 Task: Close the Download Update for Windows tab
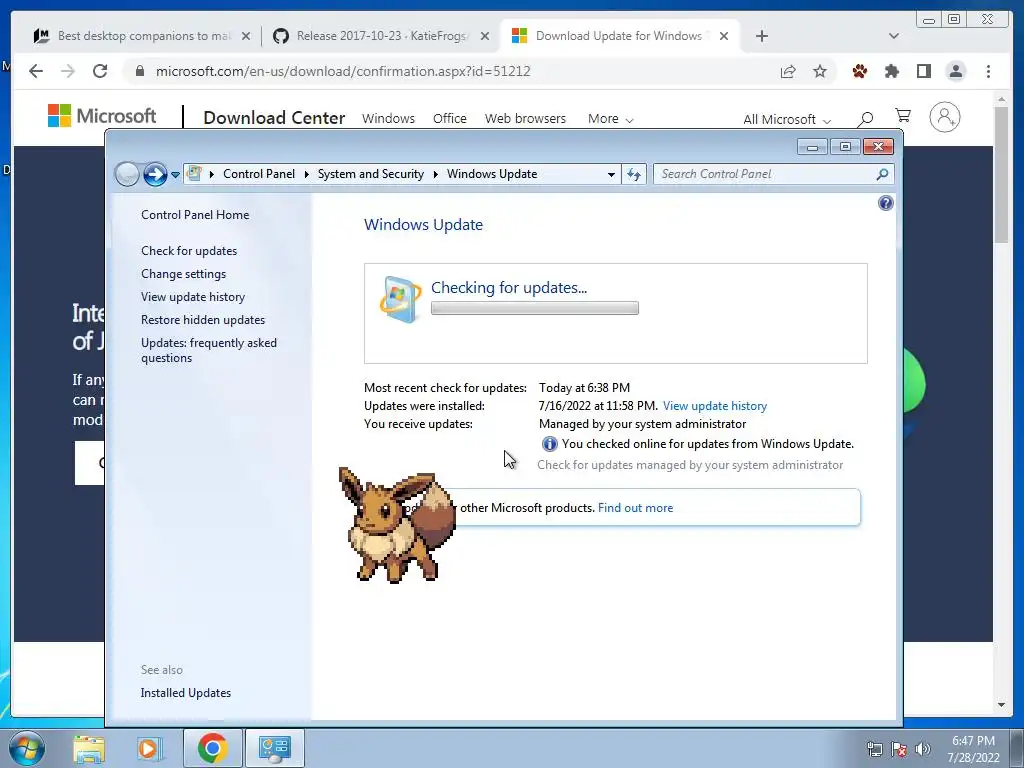724,36
